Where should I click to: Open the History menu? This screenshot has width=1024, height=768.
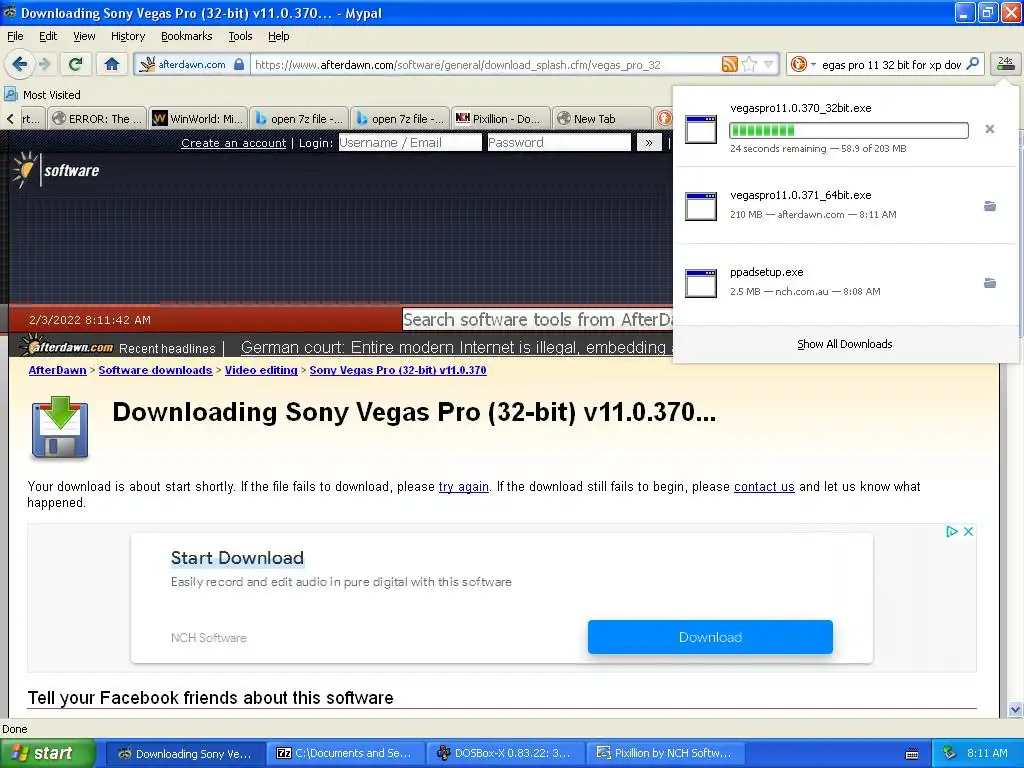coord(127,36)
